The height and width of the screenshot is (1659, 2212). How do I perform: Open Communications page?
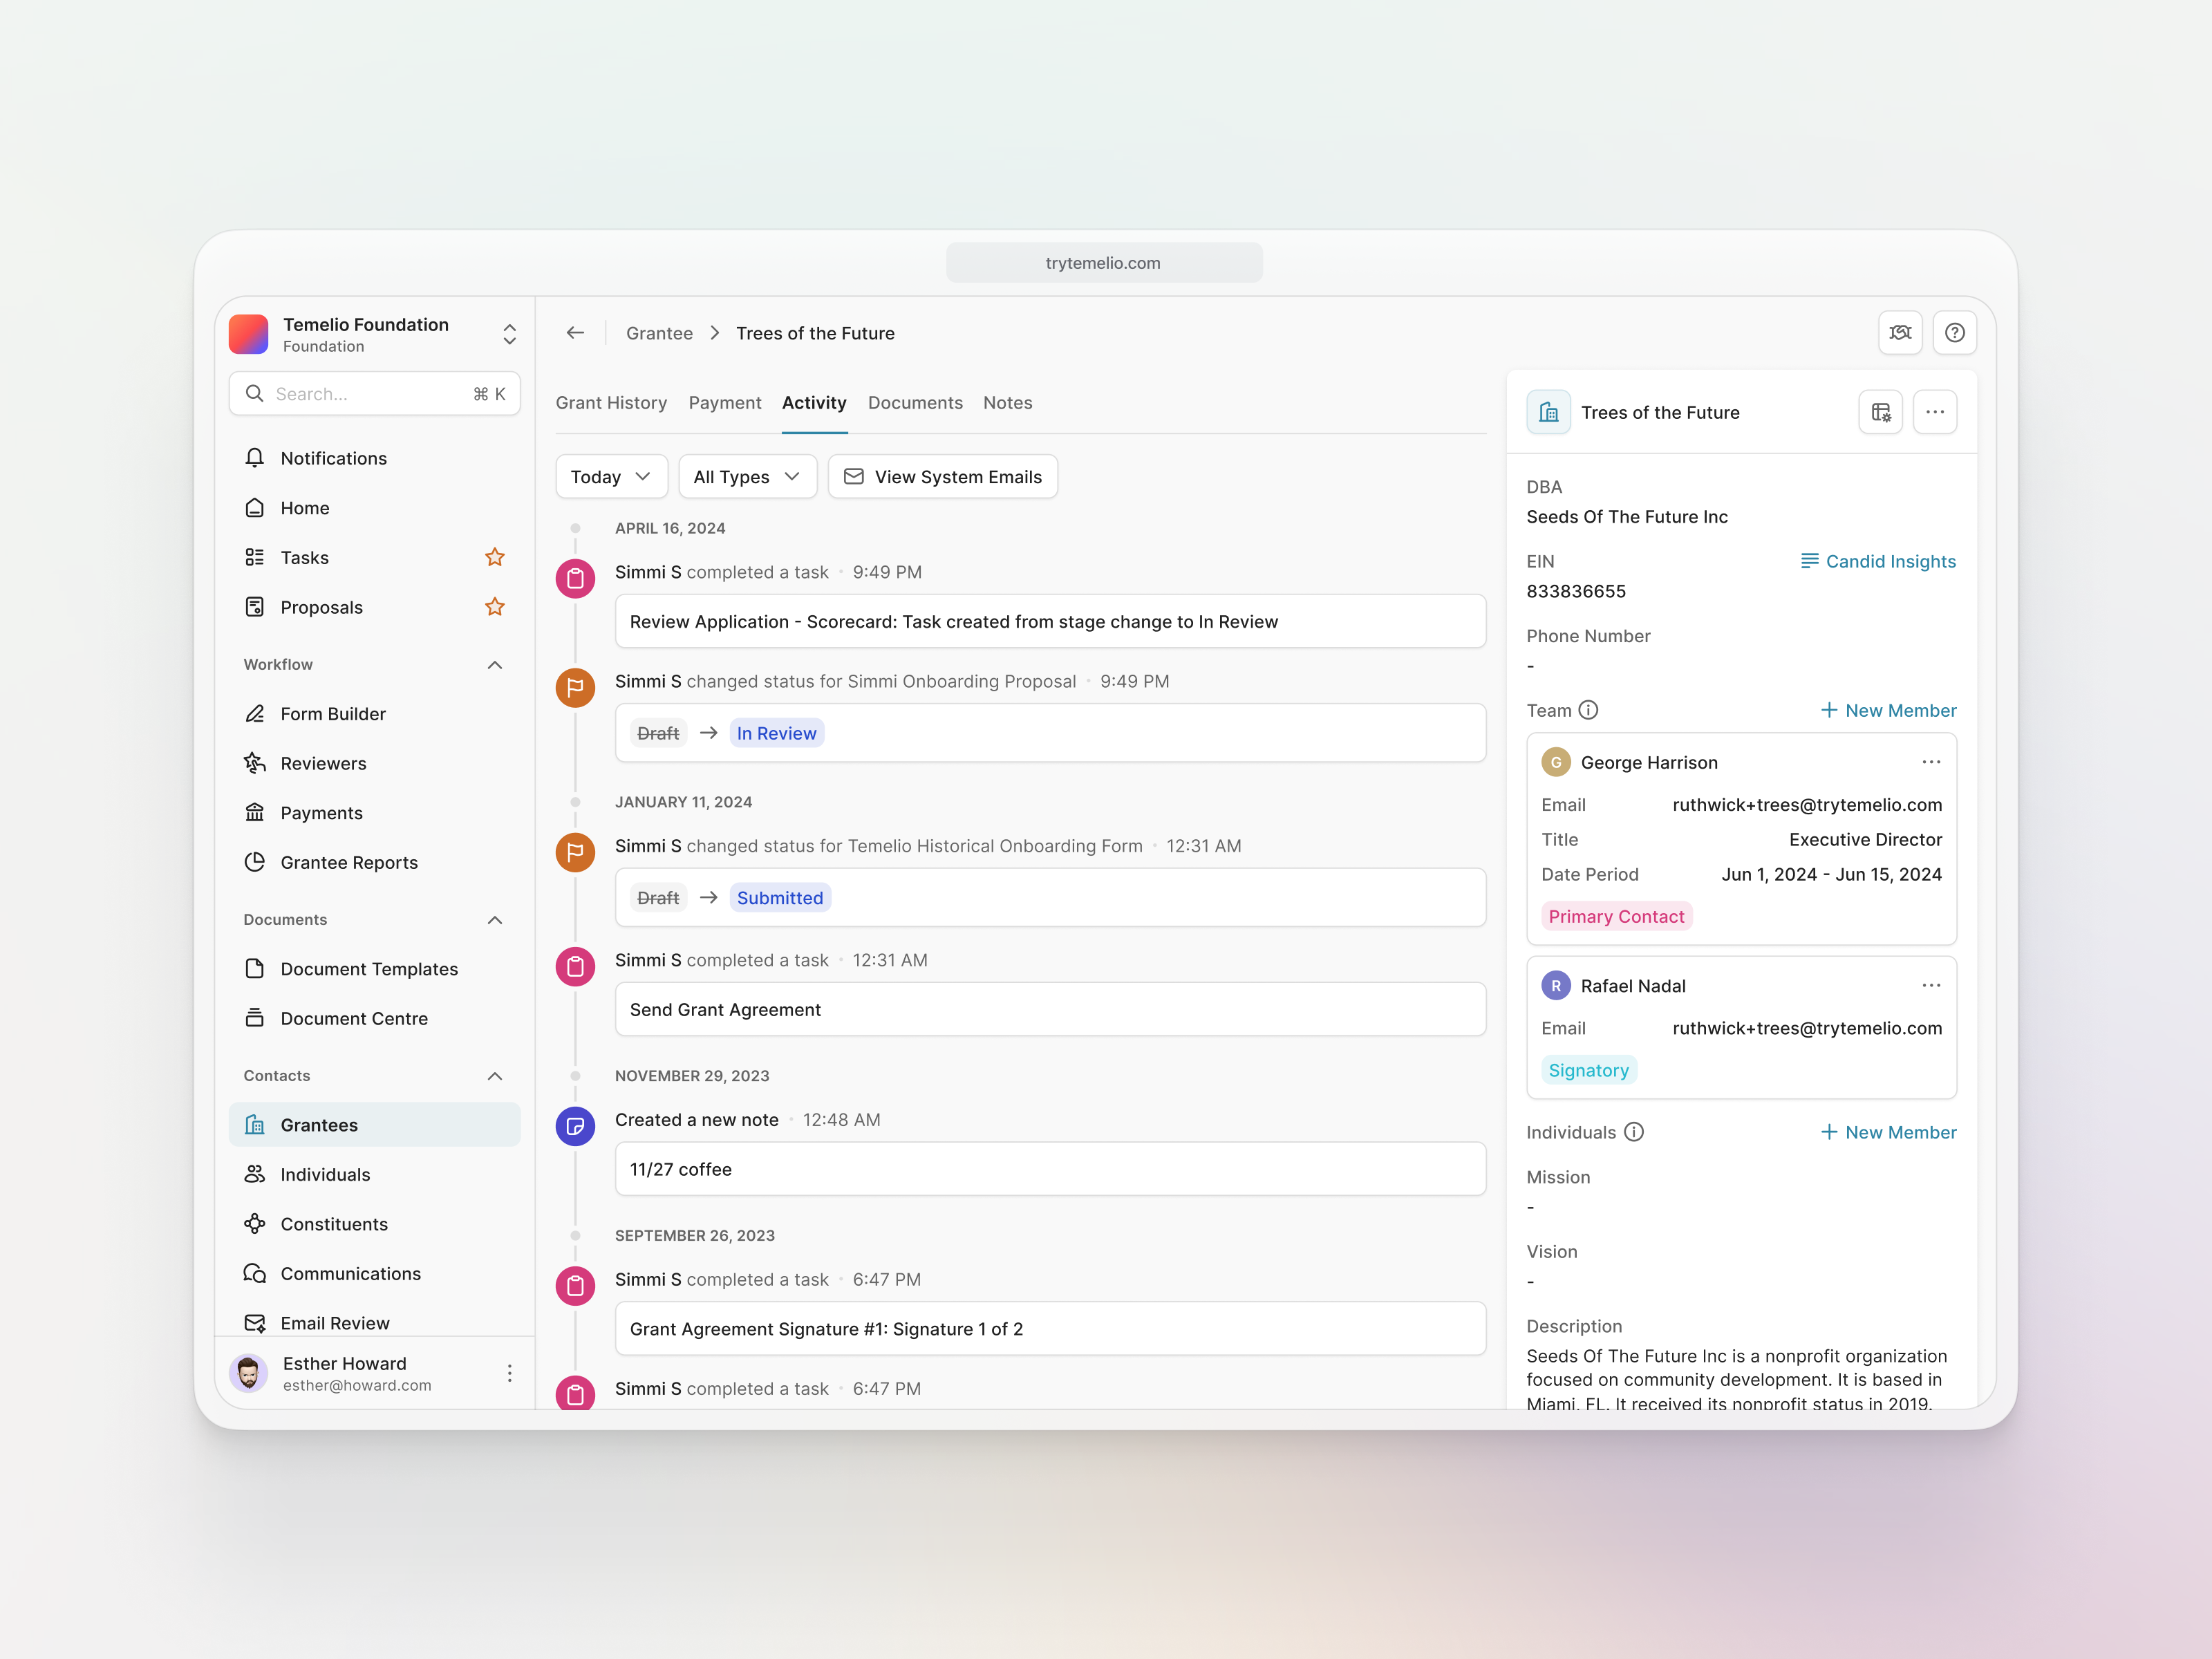coord(374,1273)
